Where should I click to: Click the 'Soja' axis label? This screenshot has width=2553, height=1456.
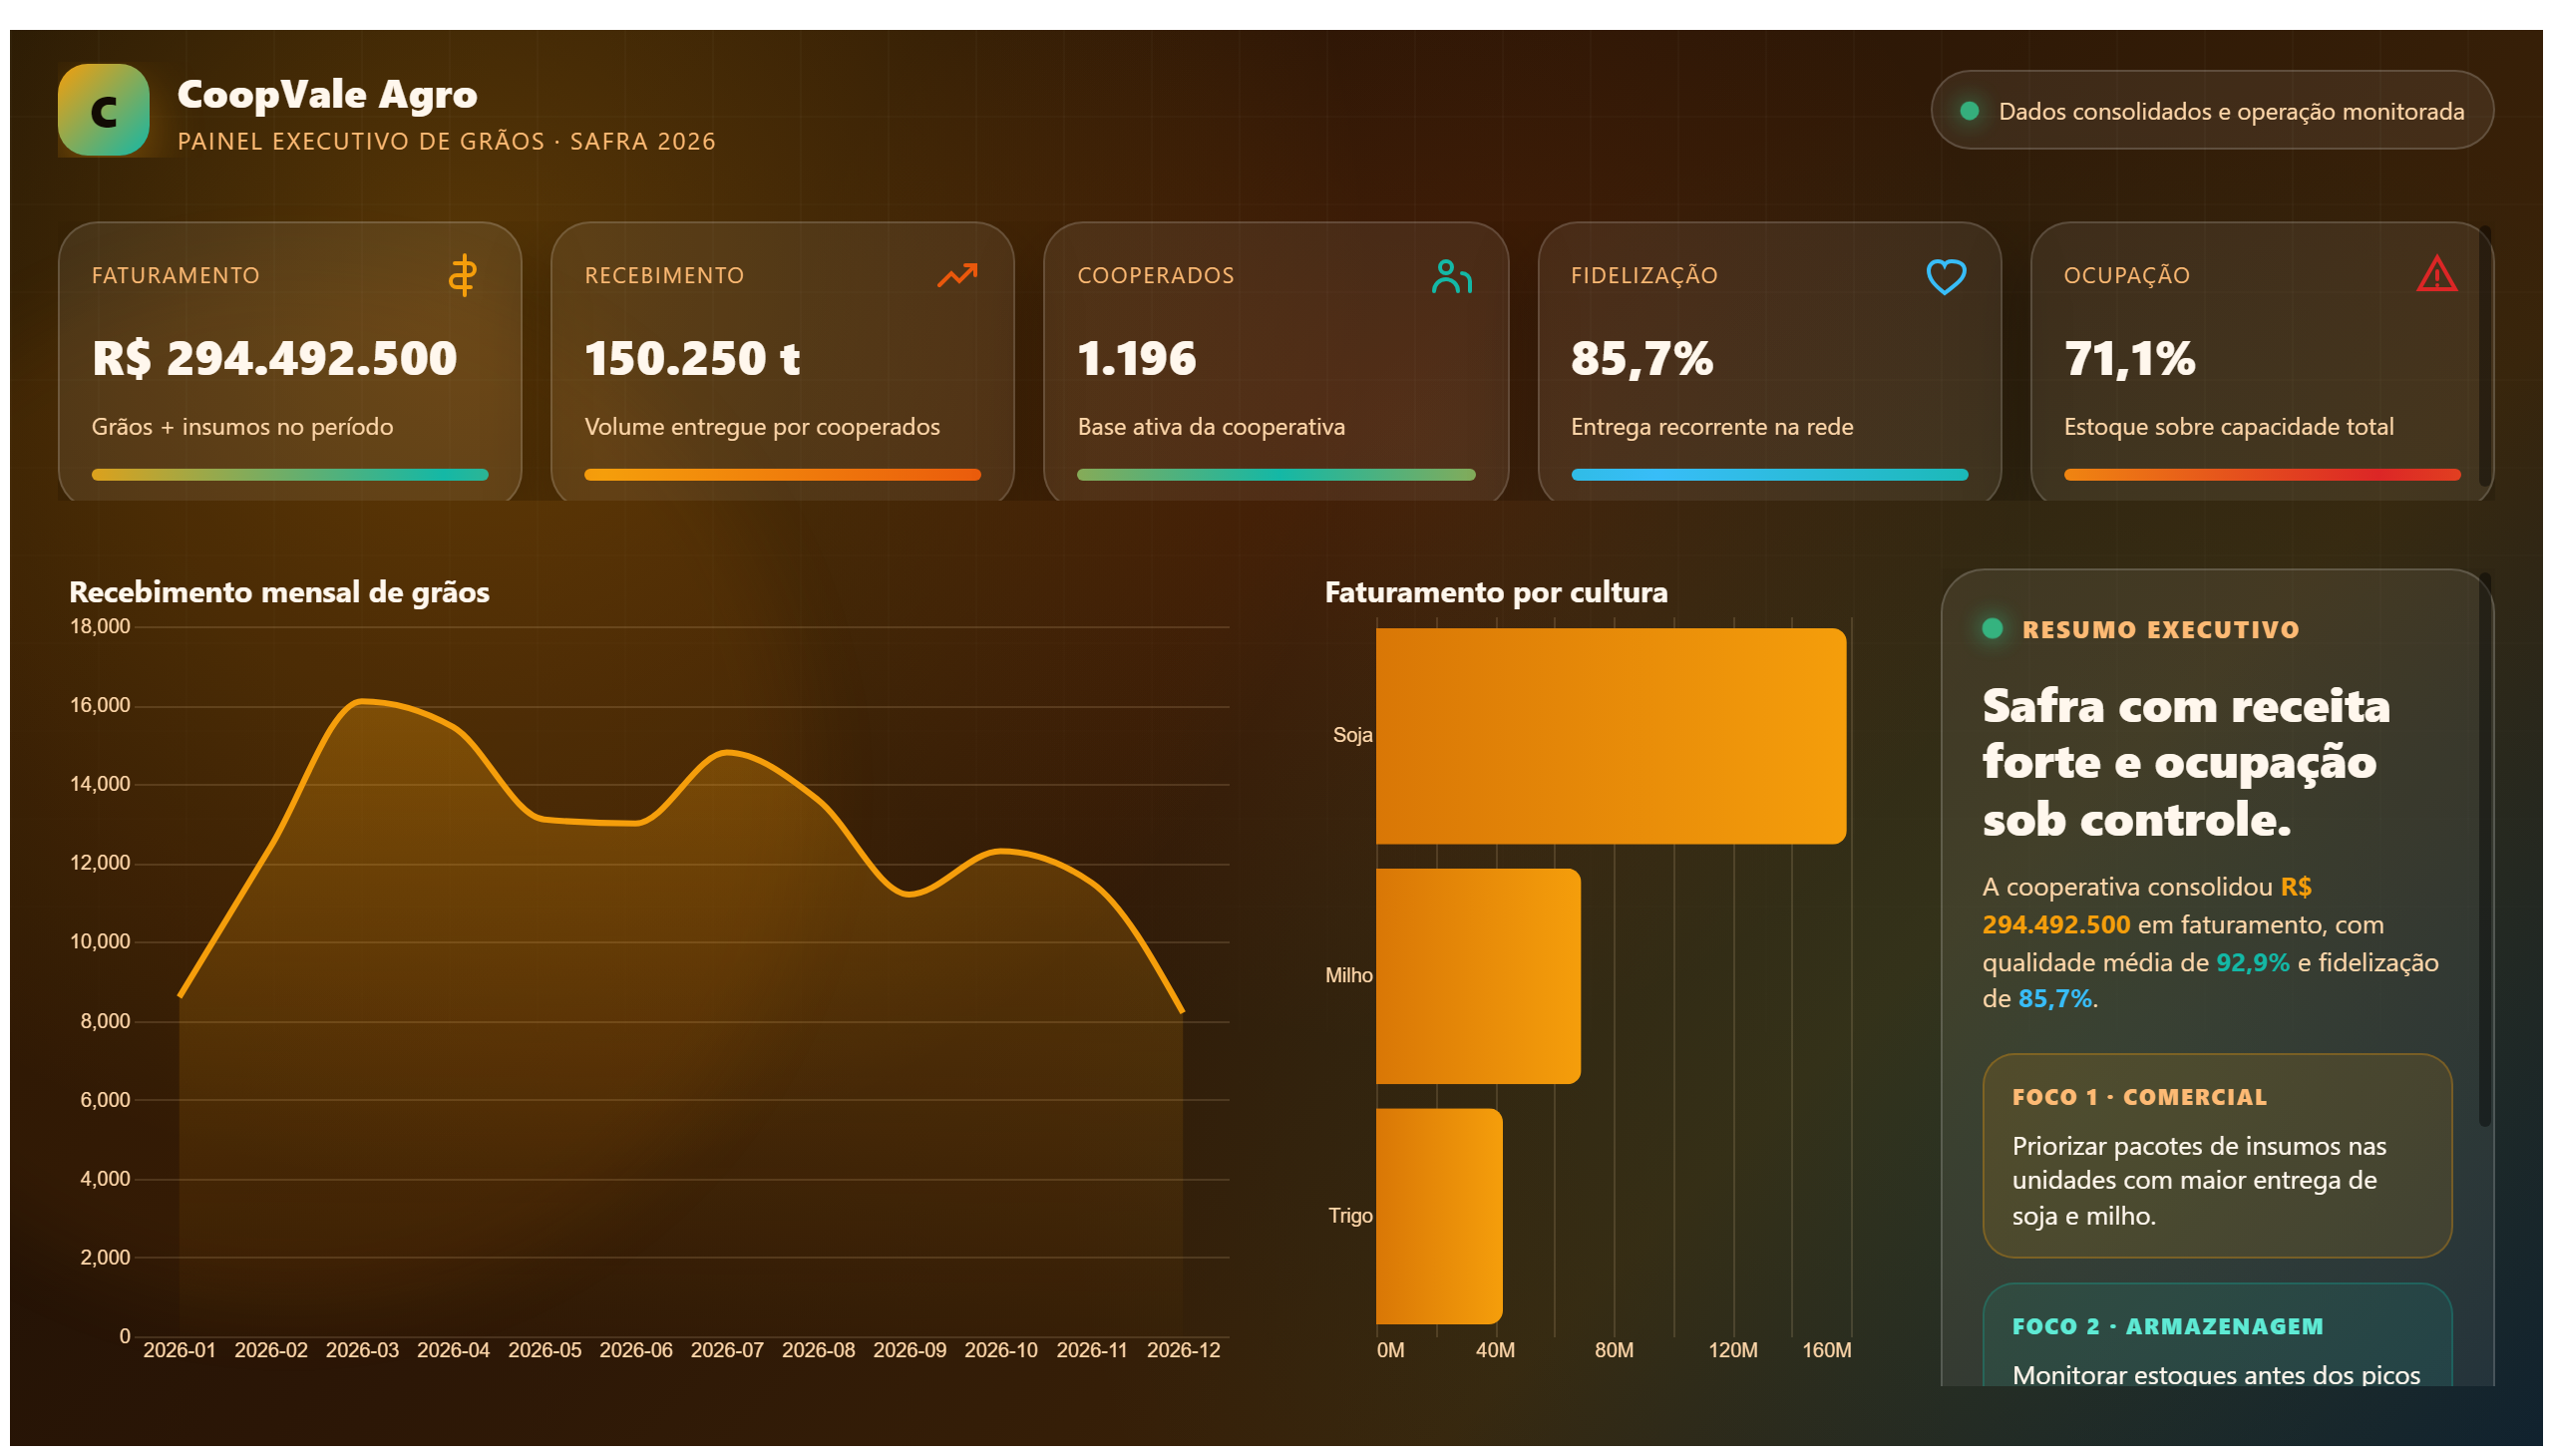pyautogui.click(x=1352, y=735)
